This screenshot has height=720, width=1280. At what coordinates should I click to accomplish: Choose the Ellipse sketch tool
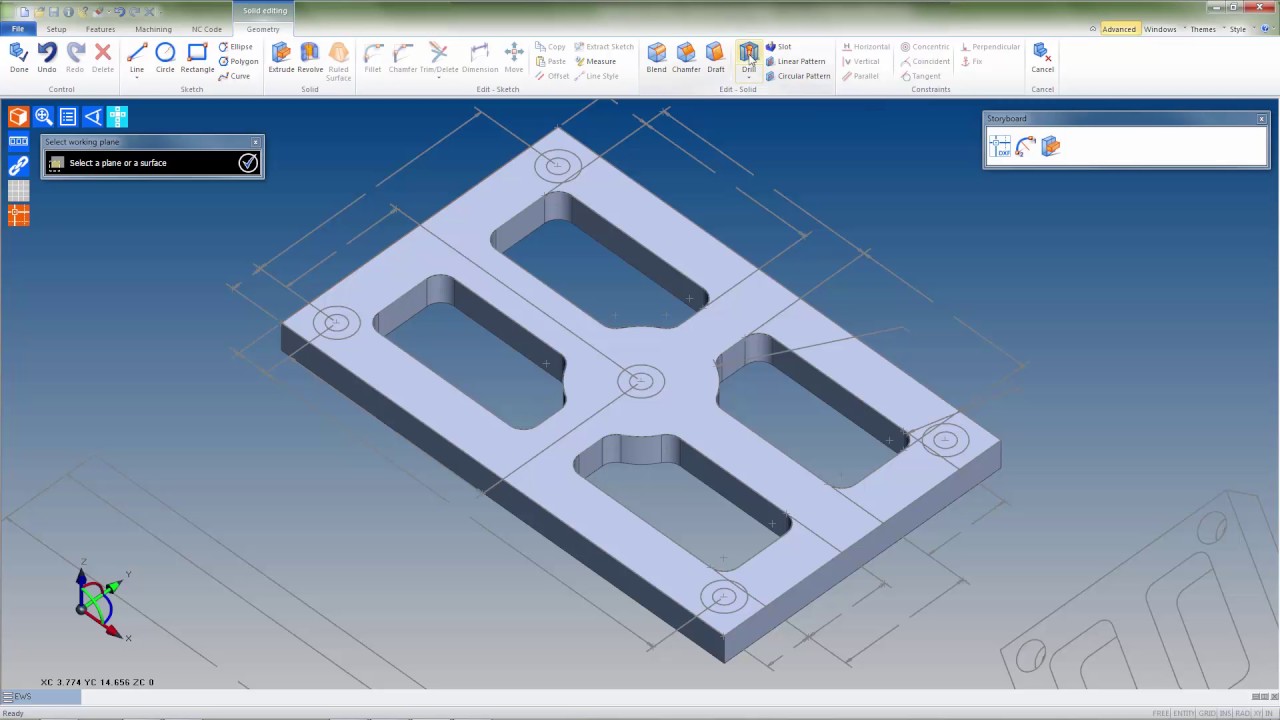(x=236, y=47)
